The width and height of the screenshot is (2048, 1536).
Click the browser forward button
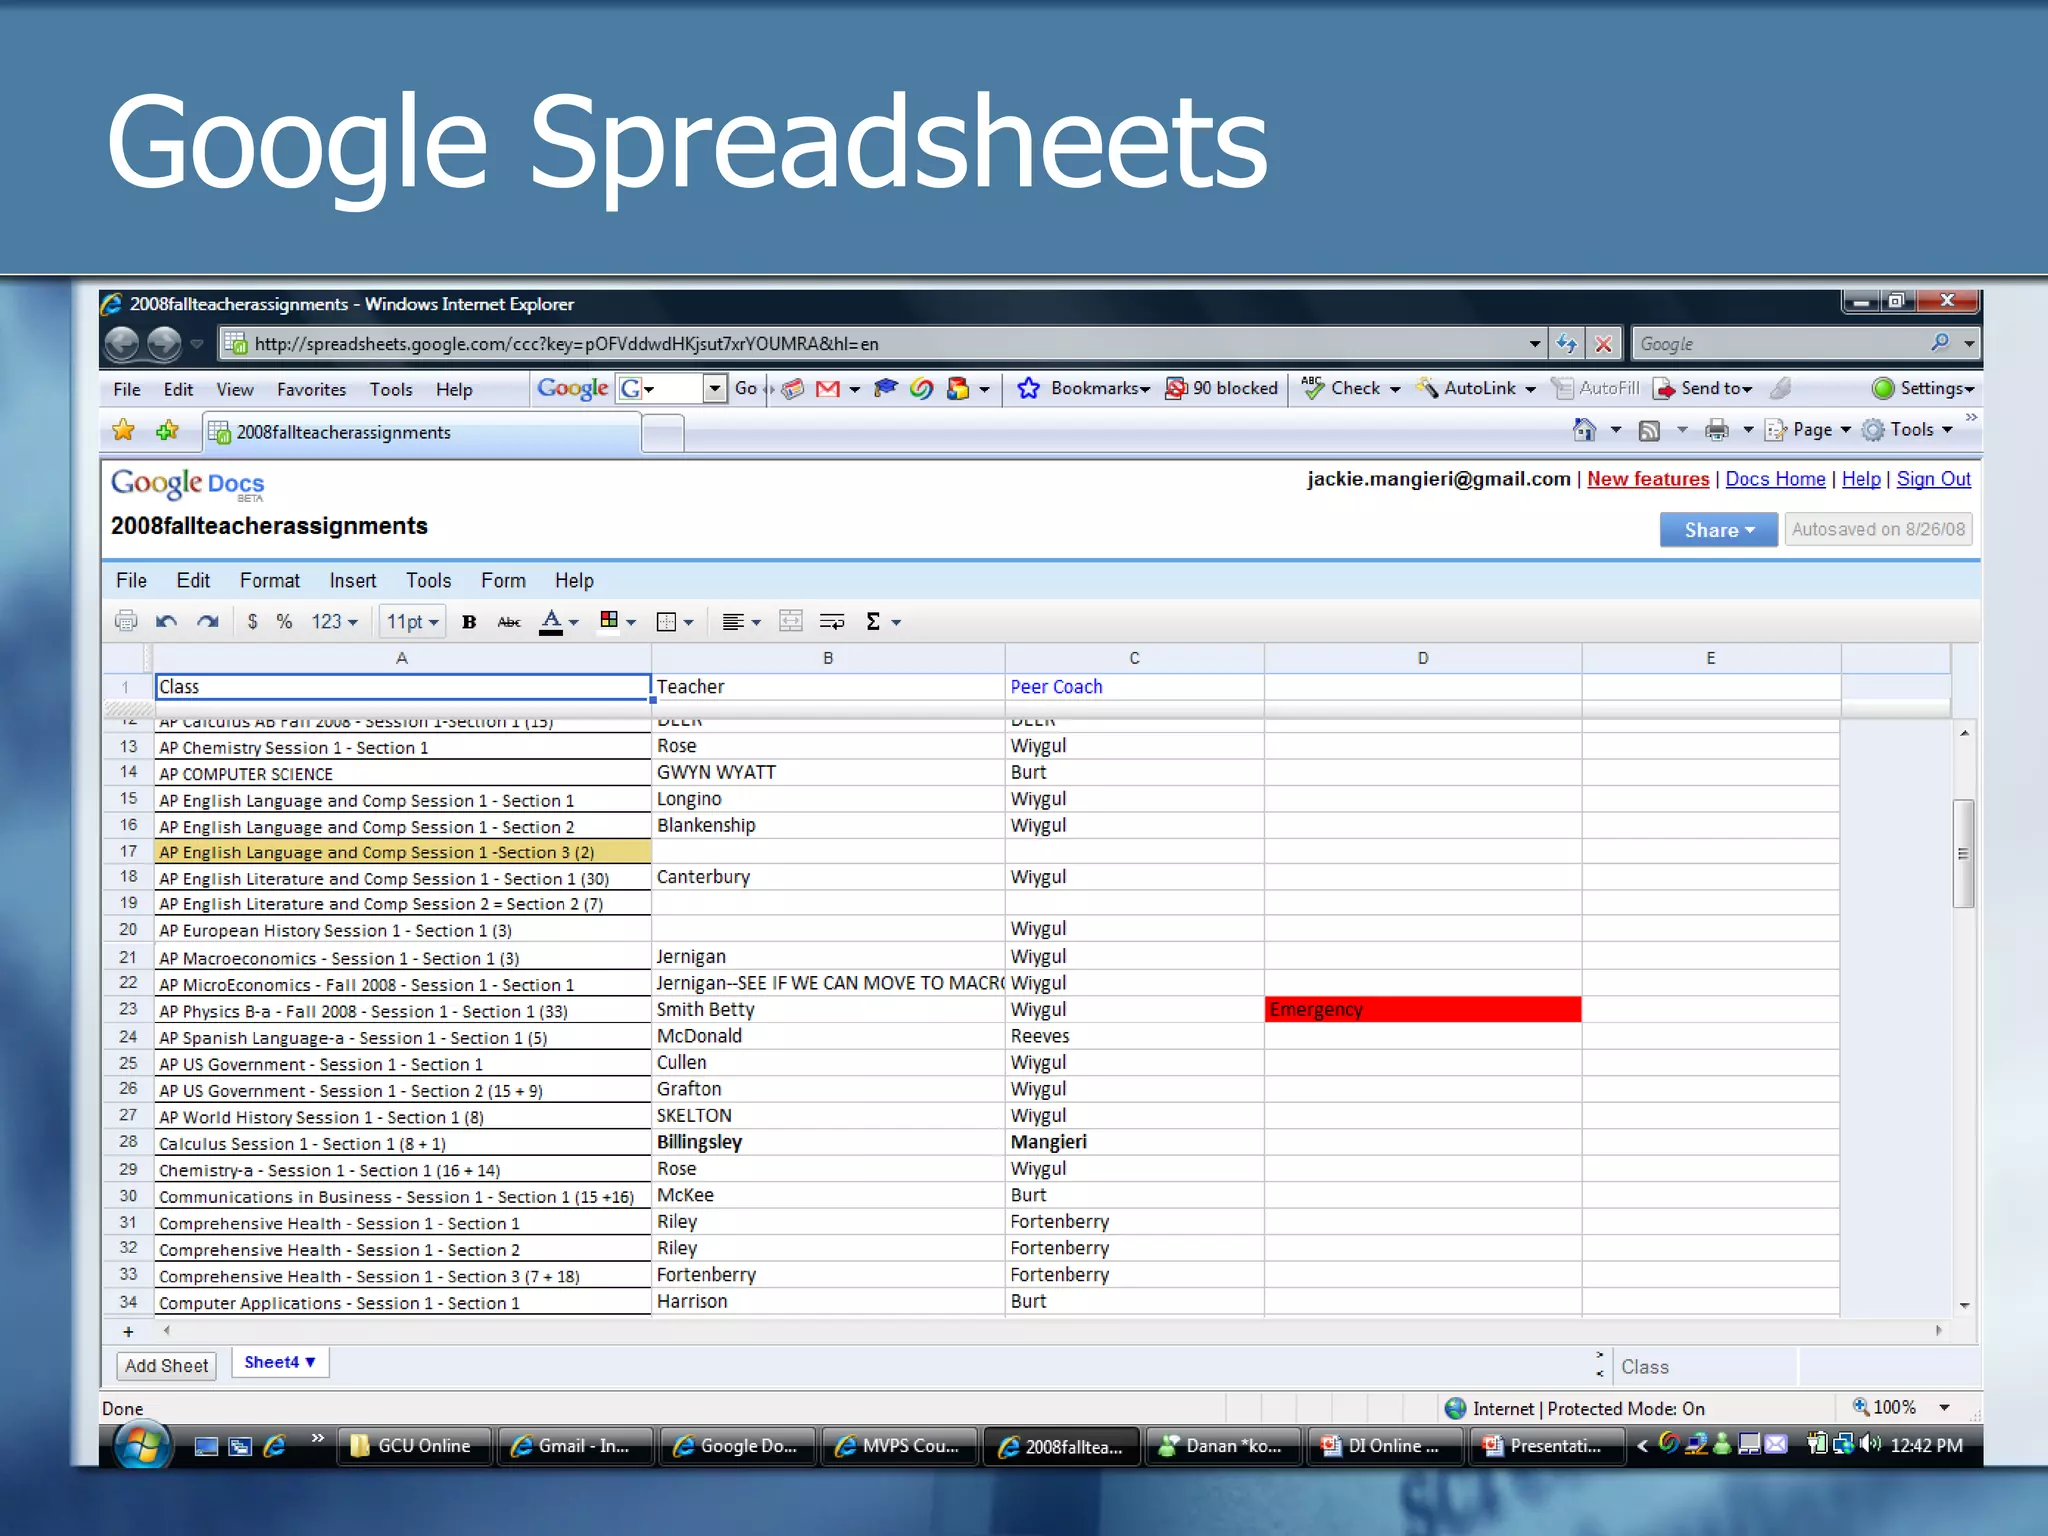point(164,344)
